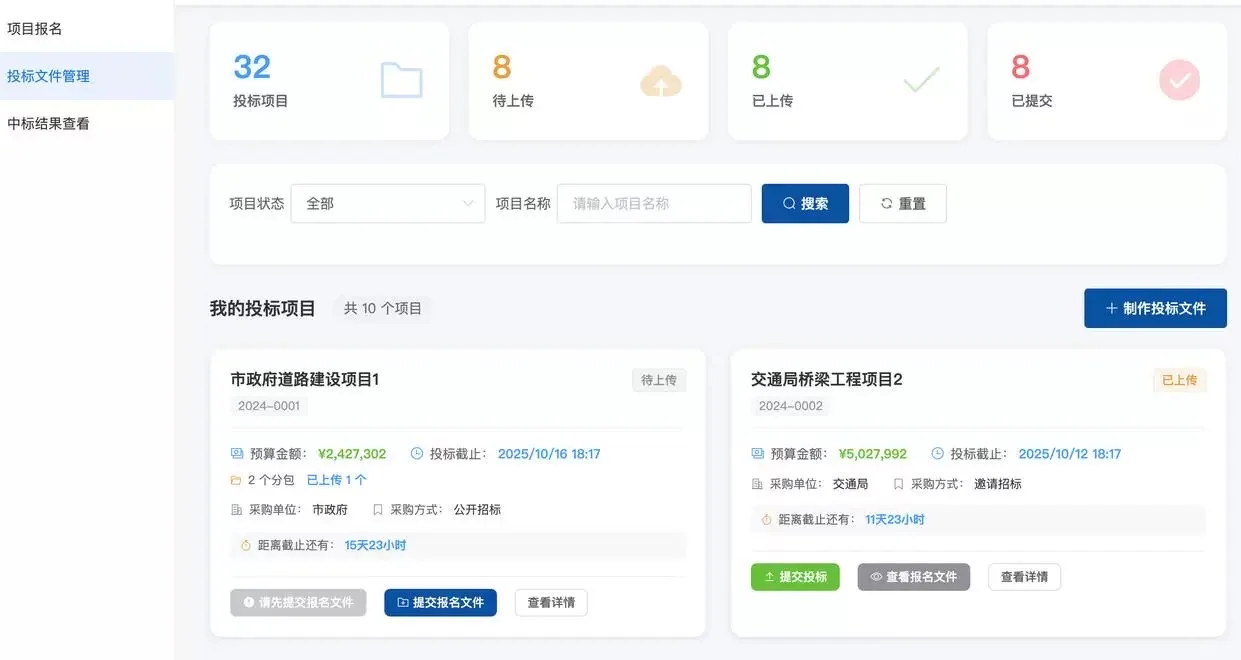This screenshot has width=1241, height=660.
Task: 点击投标截止时间旁的时钟图标
Action: 416,453
